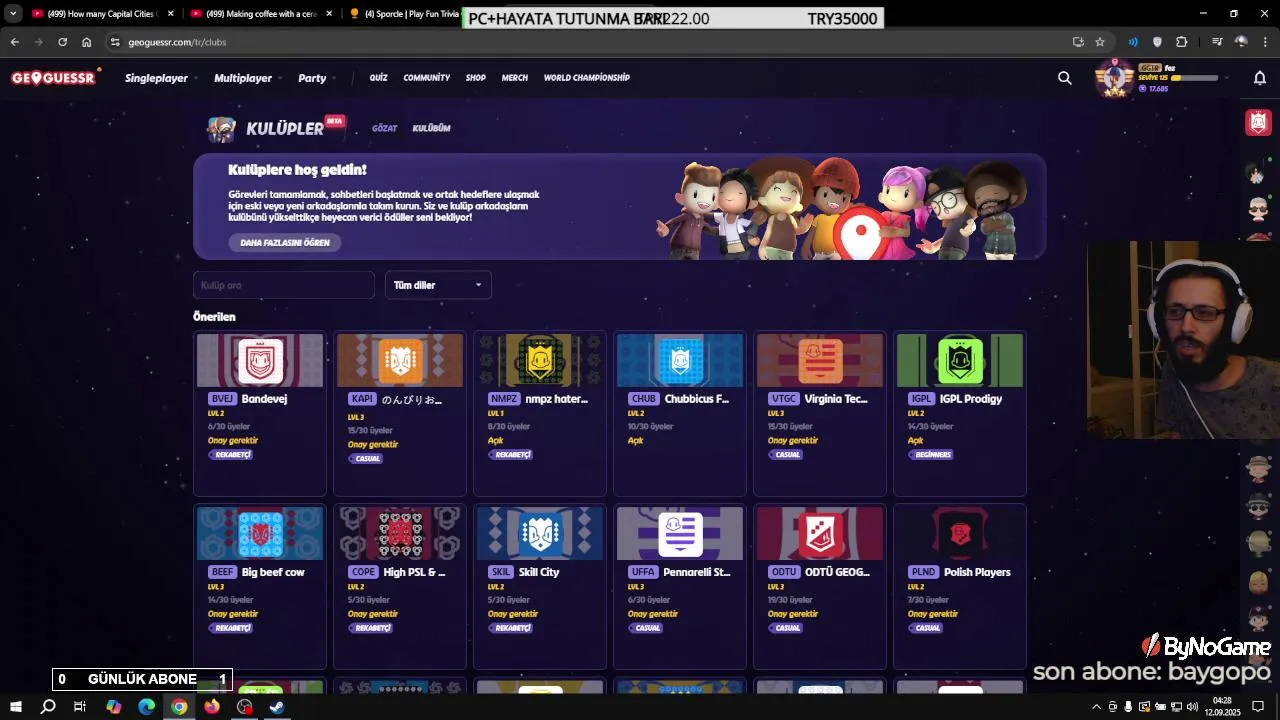Expand the profile dropdown arrow beside level bar
Screen dimensions: 1280x720
click(1227, 78)
